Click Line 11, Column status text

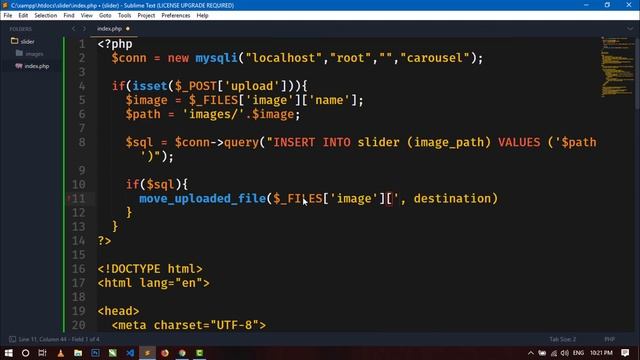(59, 339)
